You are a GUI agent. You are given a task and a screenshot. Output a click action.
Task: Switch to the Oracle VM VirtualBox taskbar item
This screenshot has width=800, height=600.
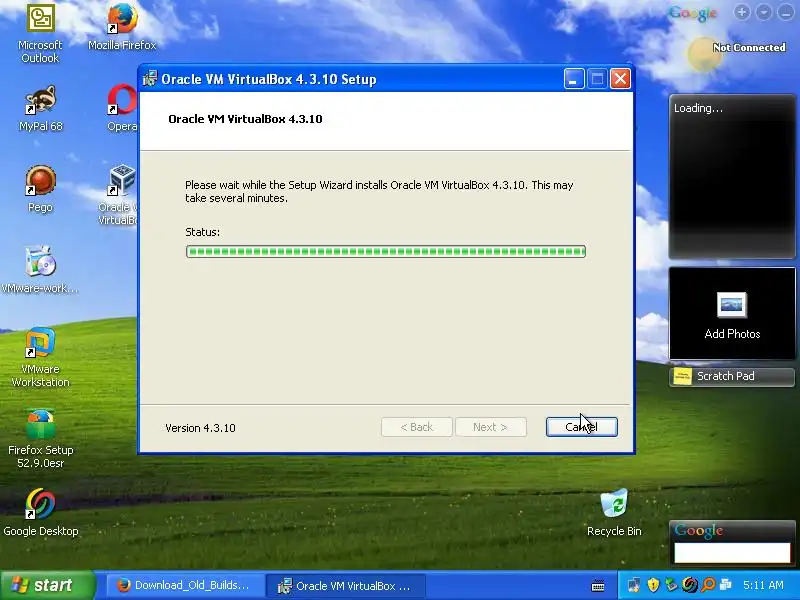pyautogui.click(x=347, y=586)
